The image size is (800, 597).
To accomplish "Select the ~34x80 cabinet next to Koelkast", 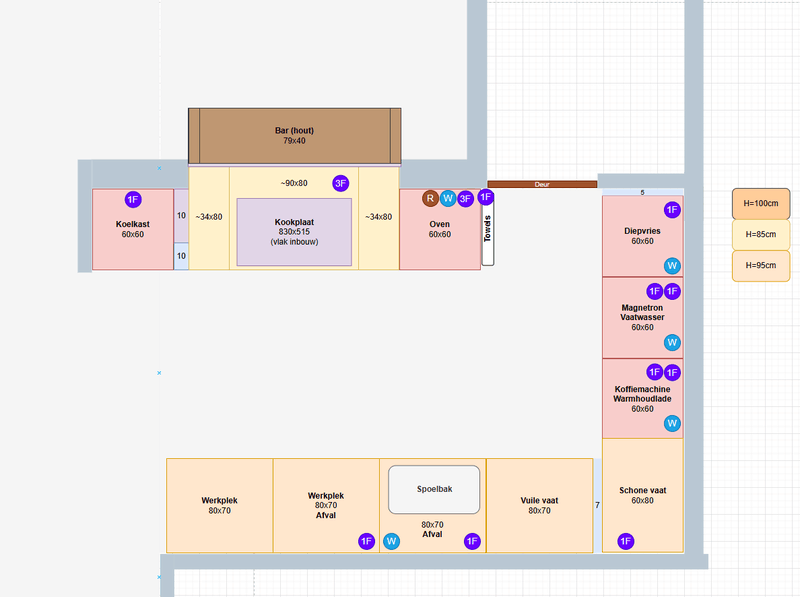I will click(209, 217).
